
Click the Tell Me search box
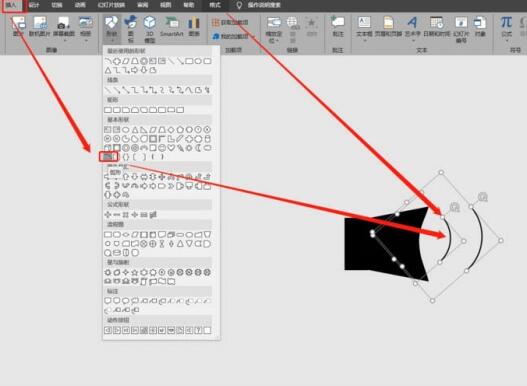(264, 5)
